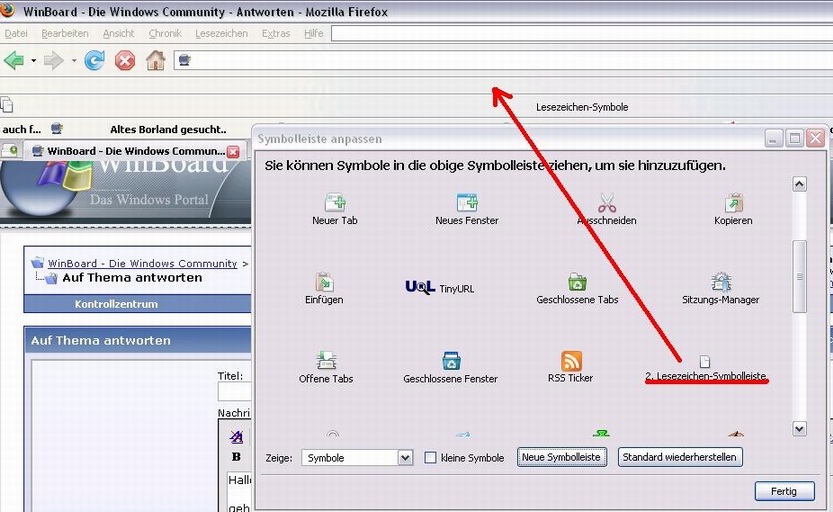
Task: Click the Auf Thema antworten heading
Action: click(x=100, y=340)
